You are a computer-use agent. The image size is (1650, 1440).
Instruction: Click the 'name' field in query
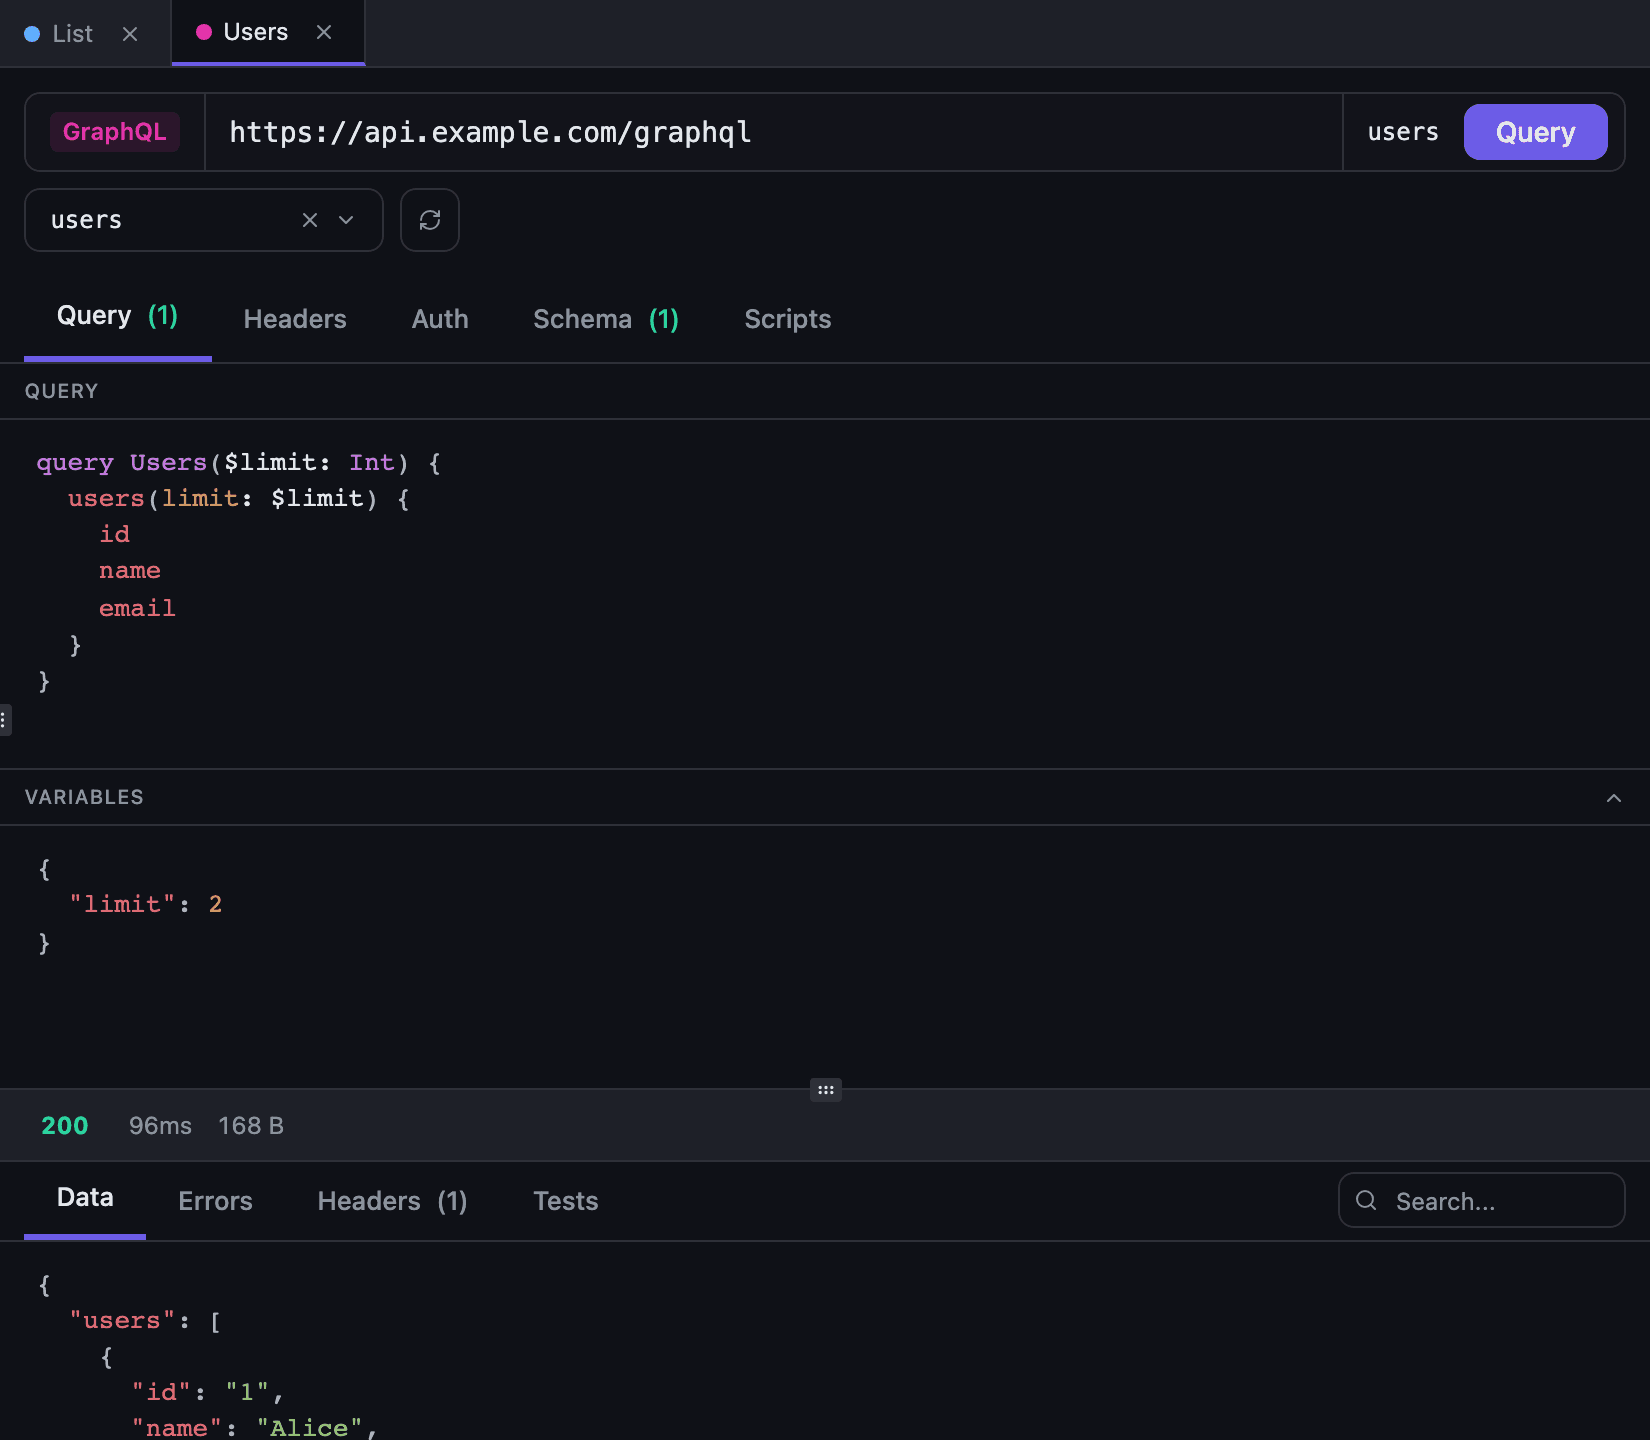tap(130, 571)
